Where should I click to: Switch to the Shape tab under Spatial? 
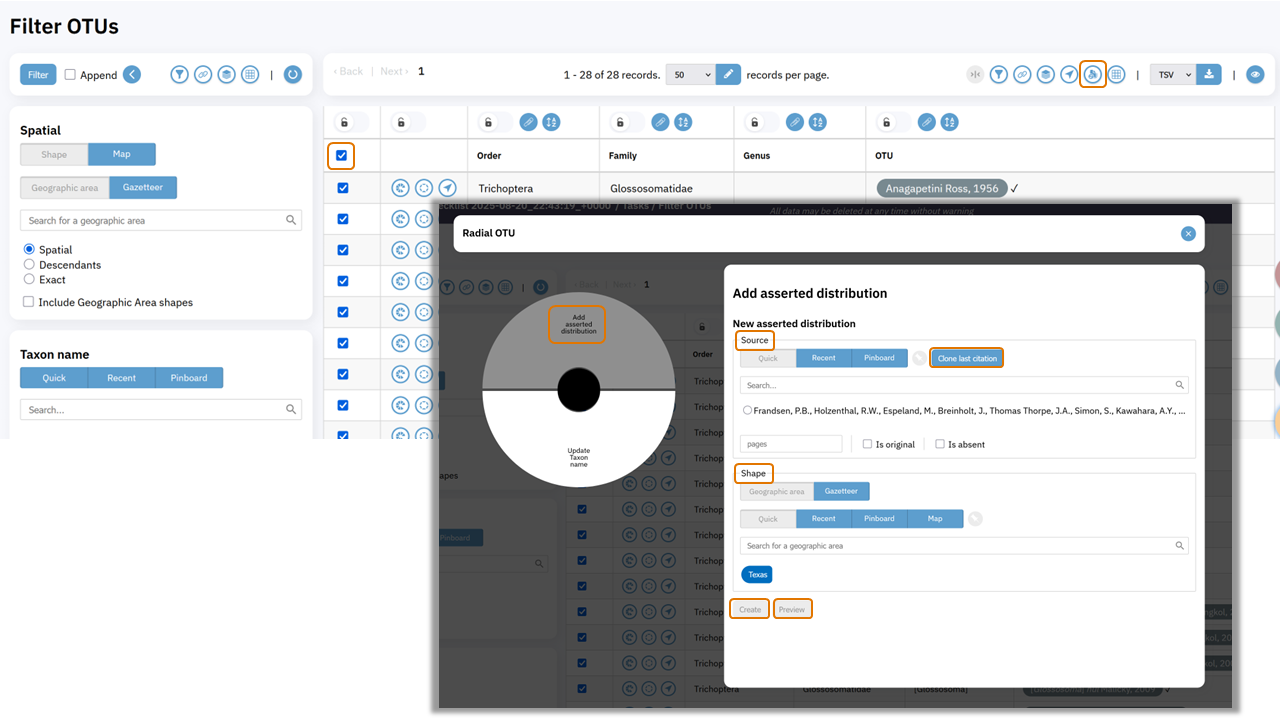(x=54, y=154)
